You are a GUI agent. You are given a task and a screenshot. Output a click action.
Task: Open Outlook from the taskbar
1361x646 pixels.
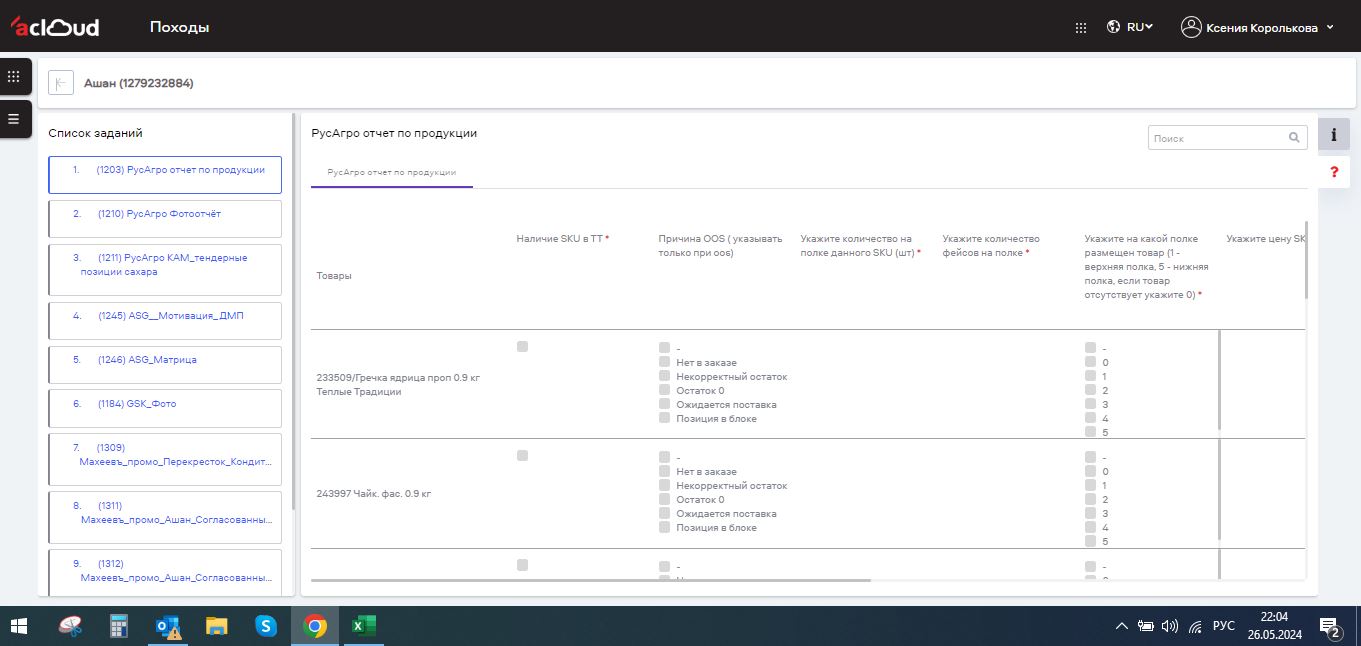(x=168, y=627)
